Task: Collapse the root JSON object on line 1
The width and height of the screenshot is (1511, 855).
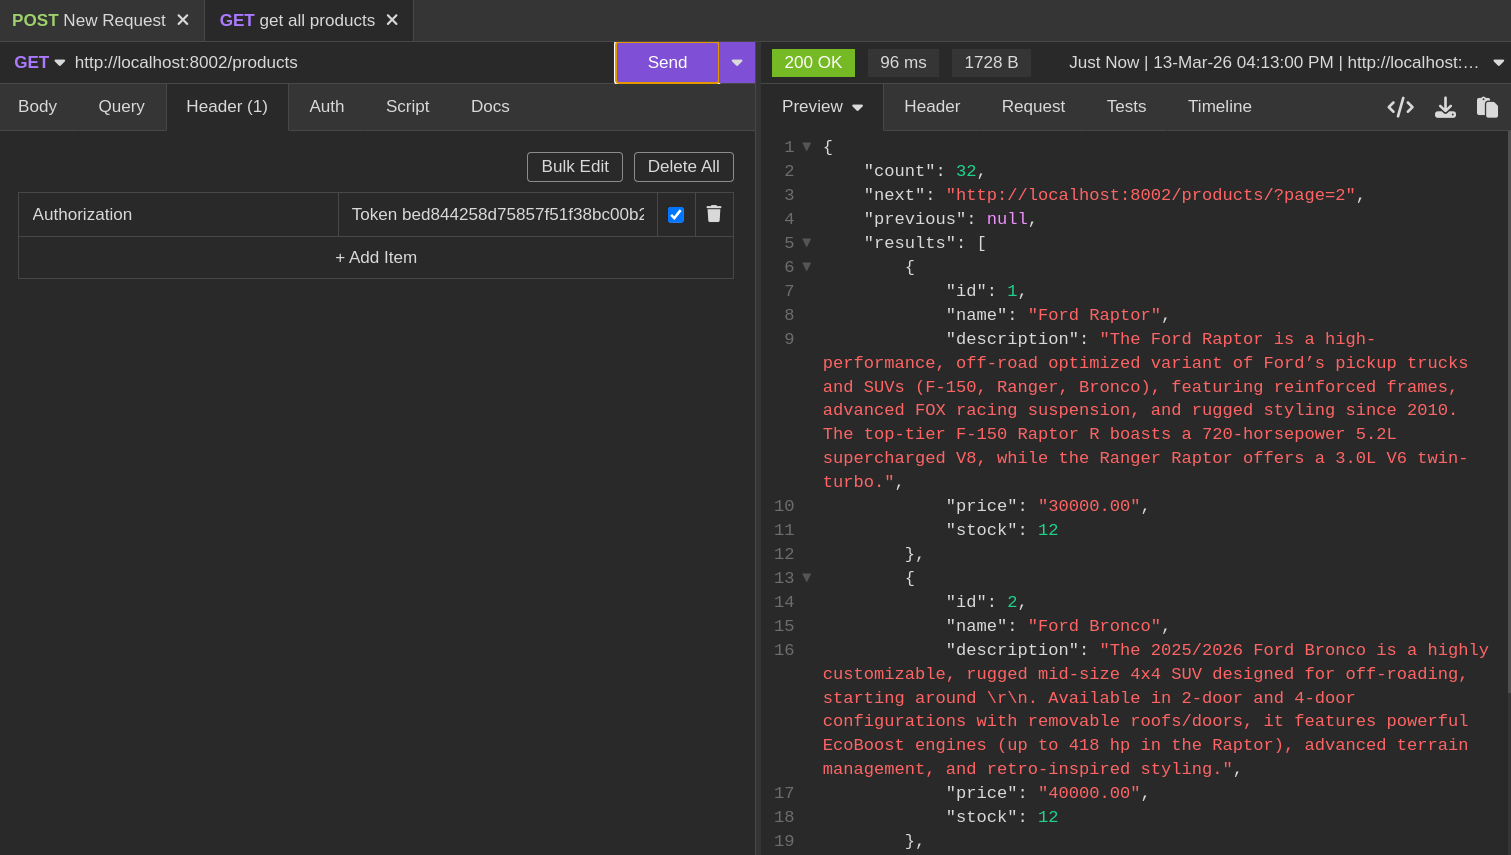Action: pos(807,147)
